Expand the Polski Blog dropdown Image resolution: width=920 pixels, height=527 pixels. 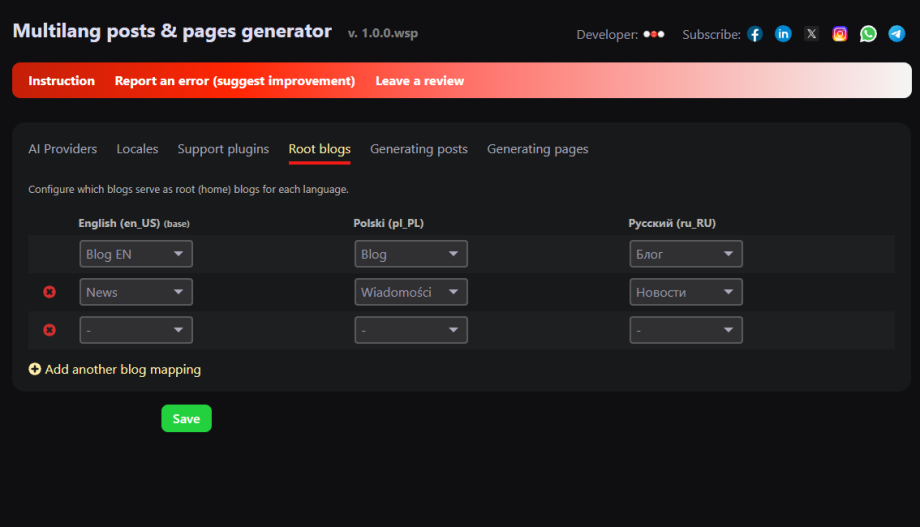pos(411,254)
